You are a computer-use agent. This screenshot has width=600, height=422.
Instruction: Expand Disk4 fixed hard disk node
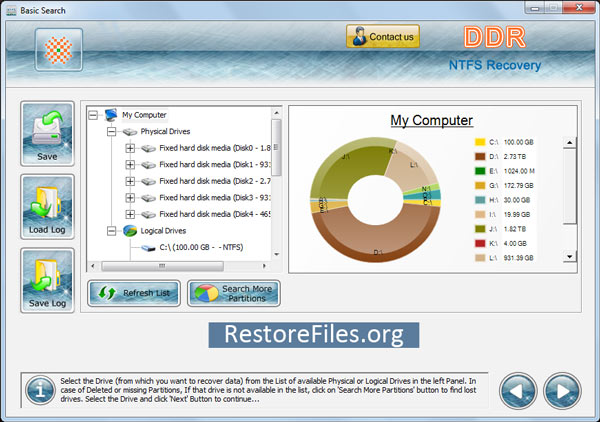(x=130, y=214)
